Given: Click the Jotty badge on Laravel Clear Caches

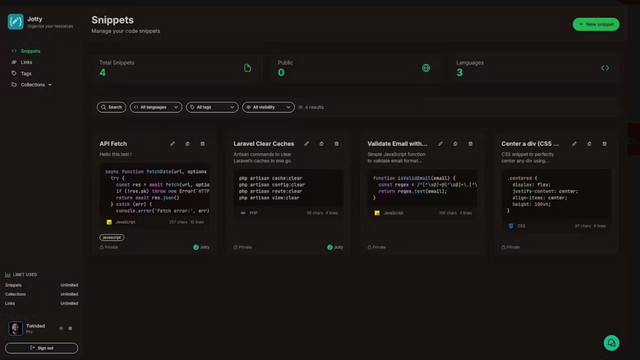Looking at the screenshot, I should pos(335,247).
